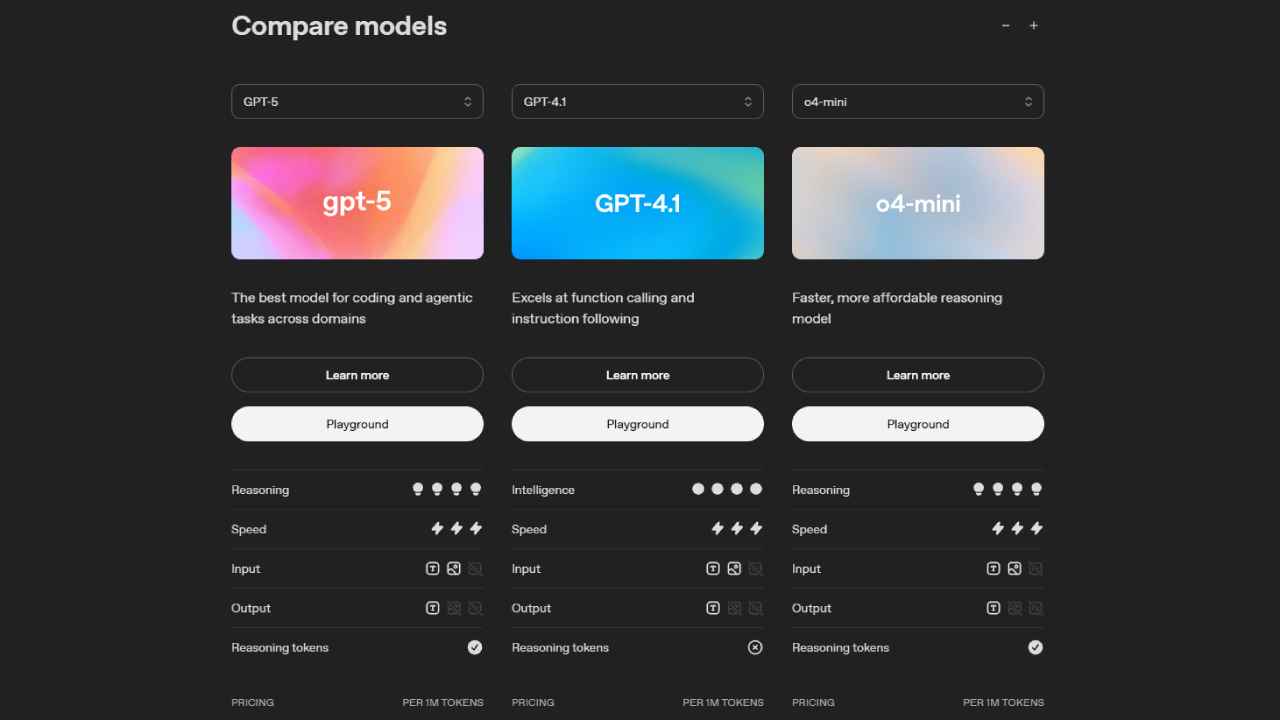Click the text output icon for GPT-4.1
The image size is (1280, 720).
712,607
